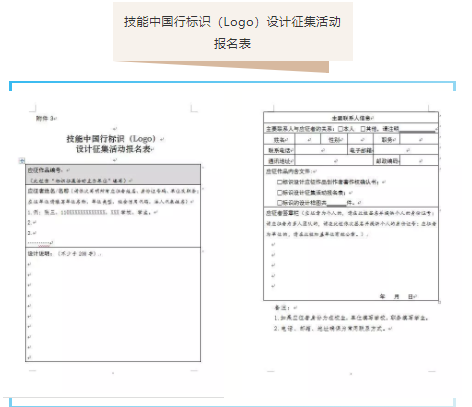The image size is (472, 407).
Task: Click the 邮政编码 value cell
Action: (x=419, y=161)
